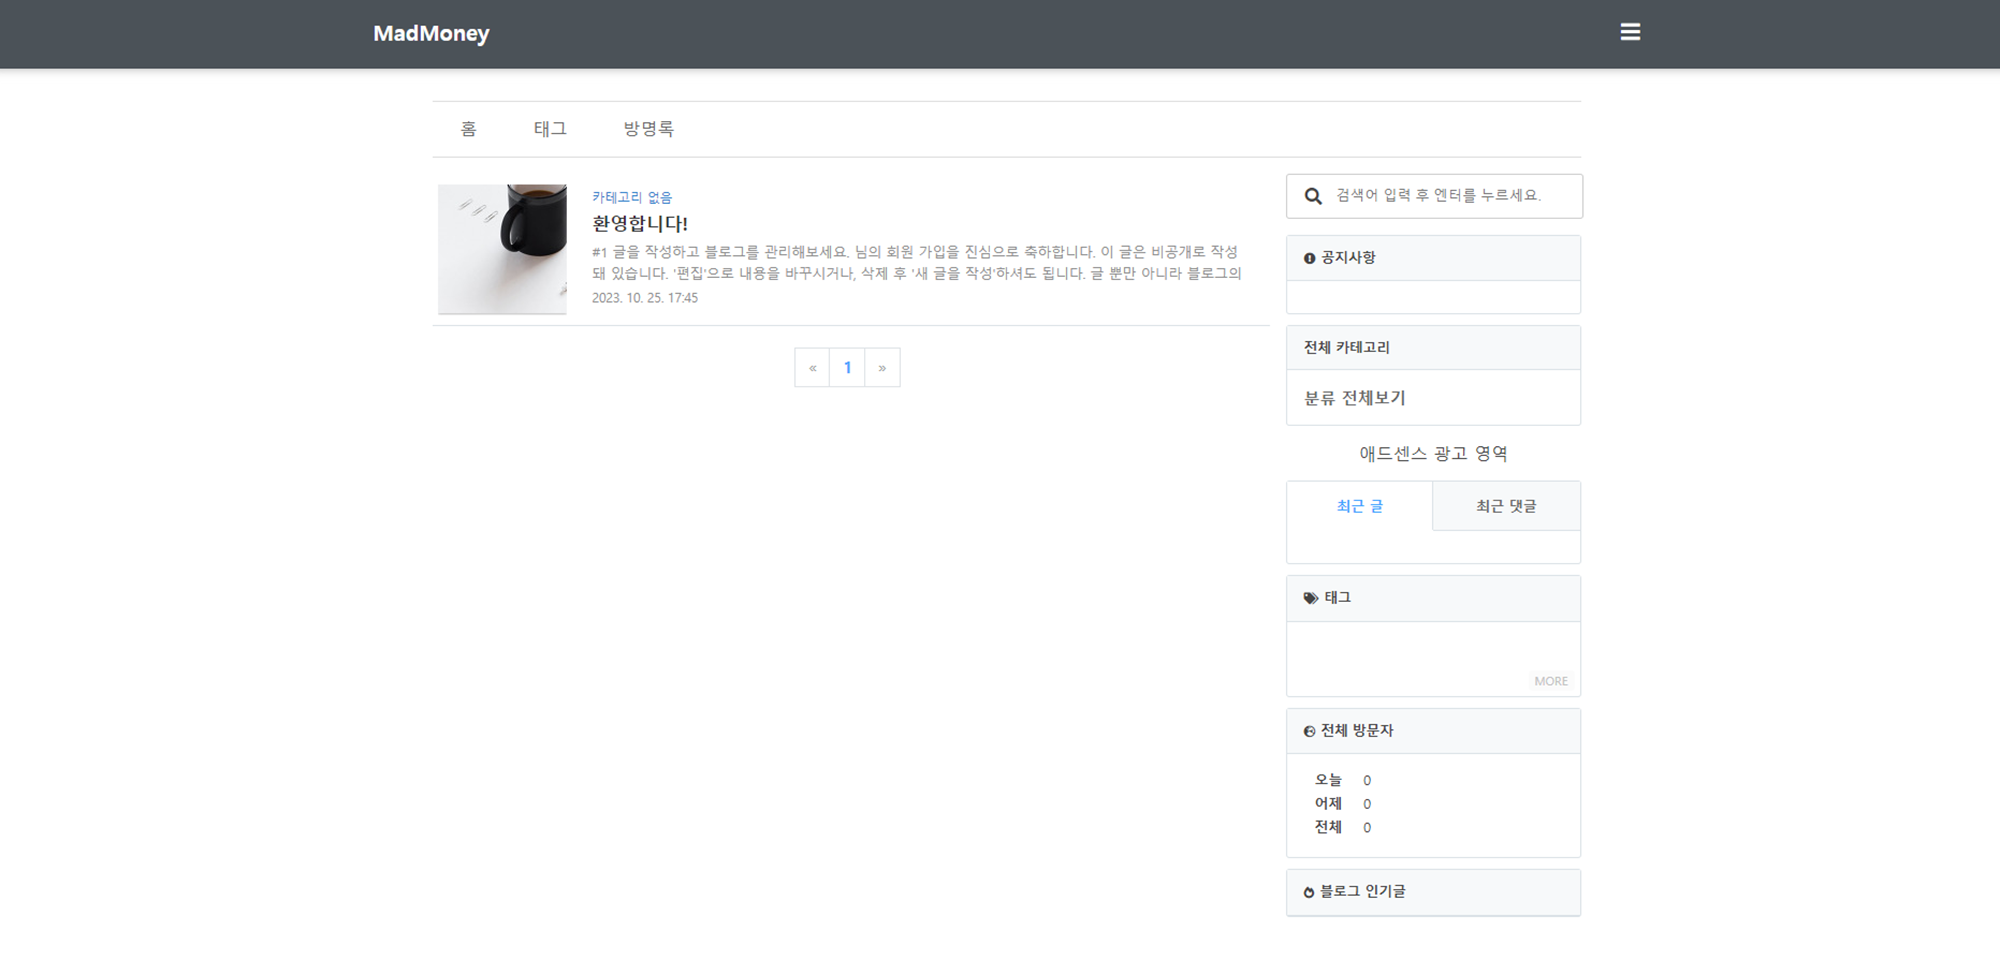Open the hamburger menu icon

(x=1630, y=32)
